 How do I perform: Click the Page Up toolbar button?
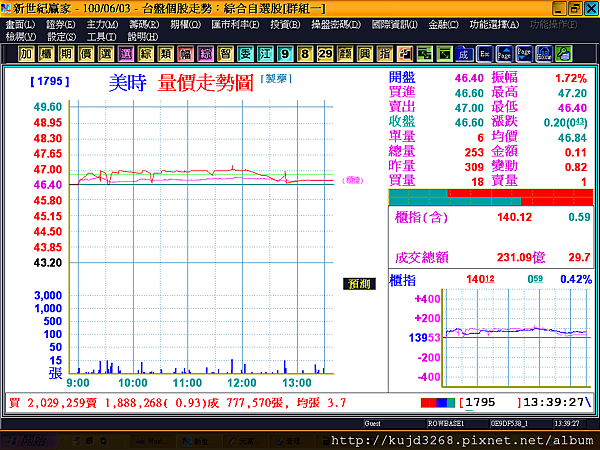coord(504,54)
